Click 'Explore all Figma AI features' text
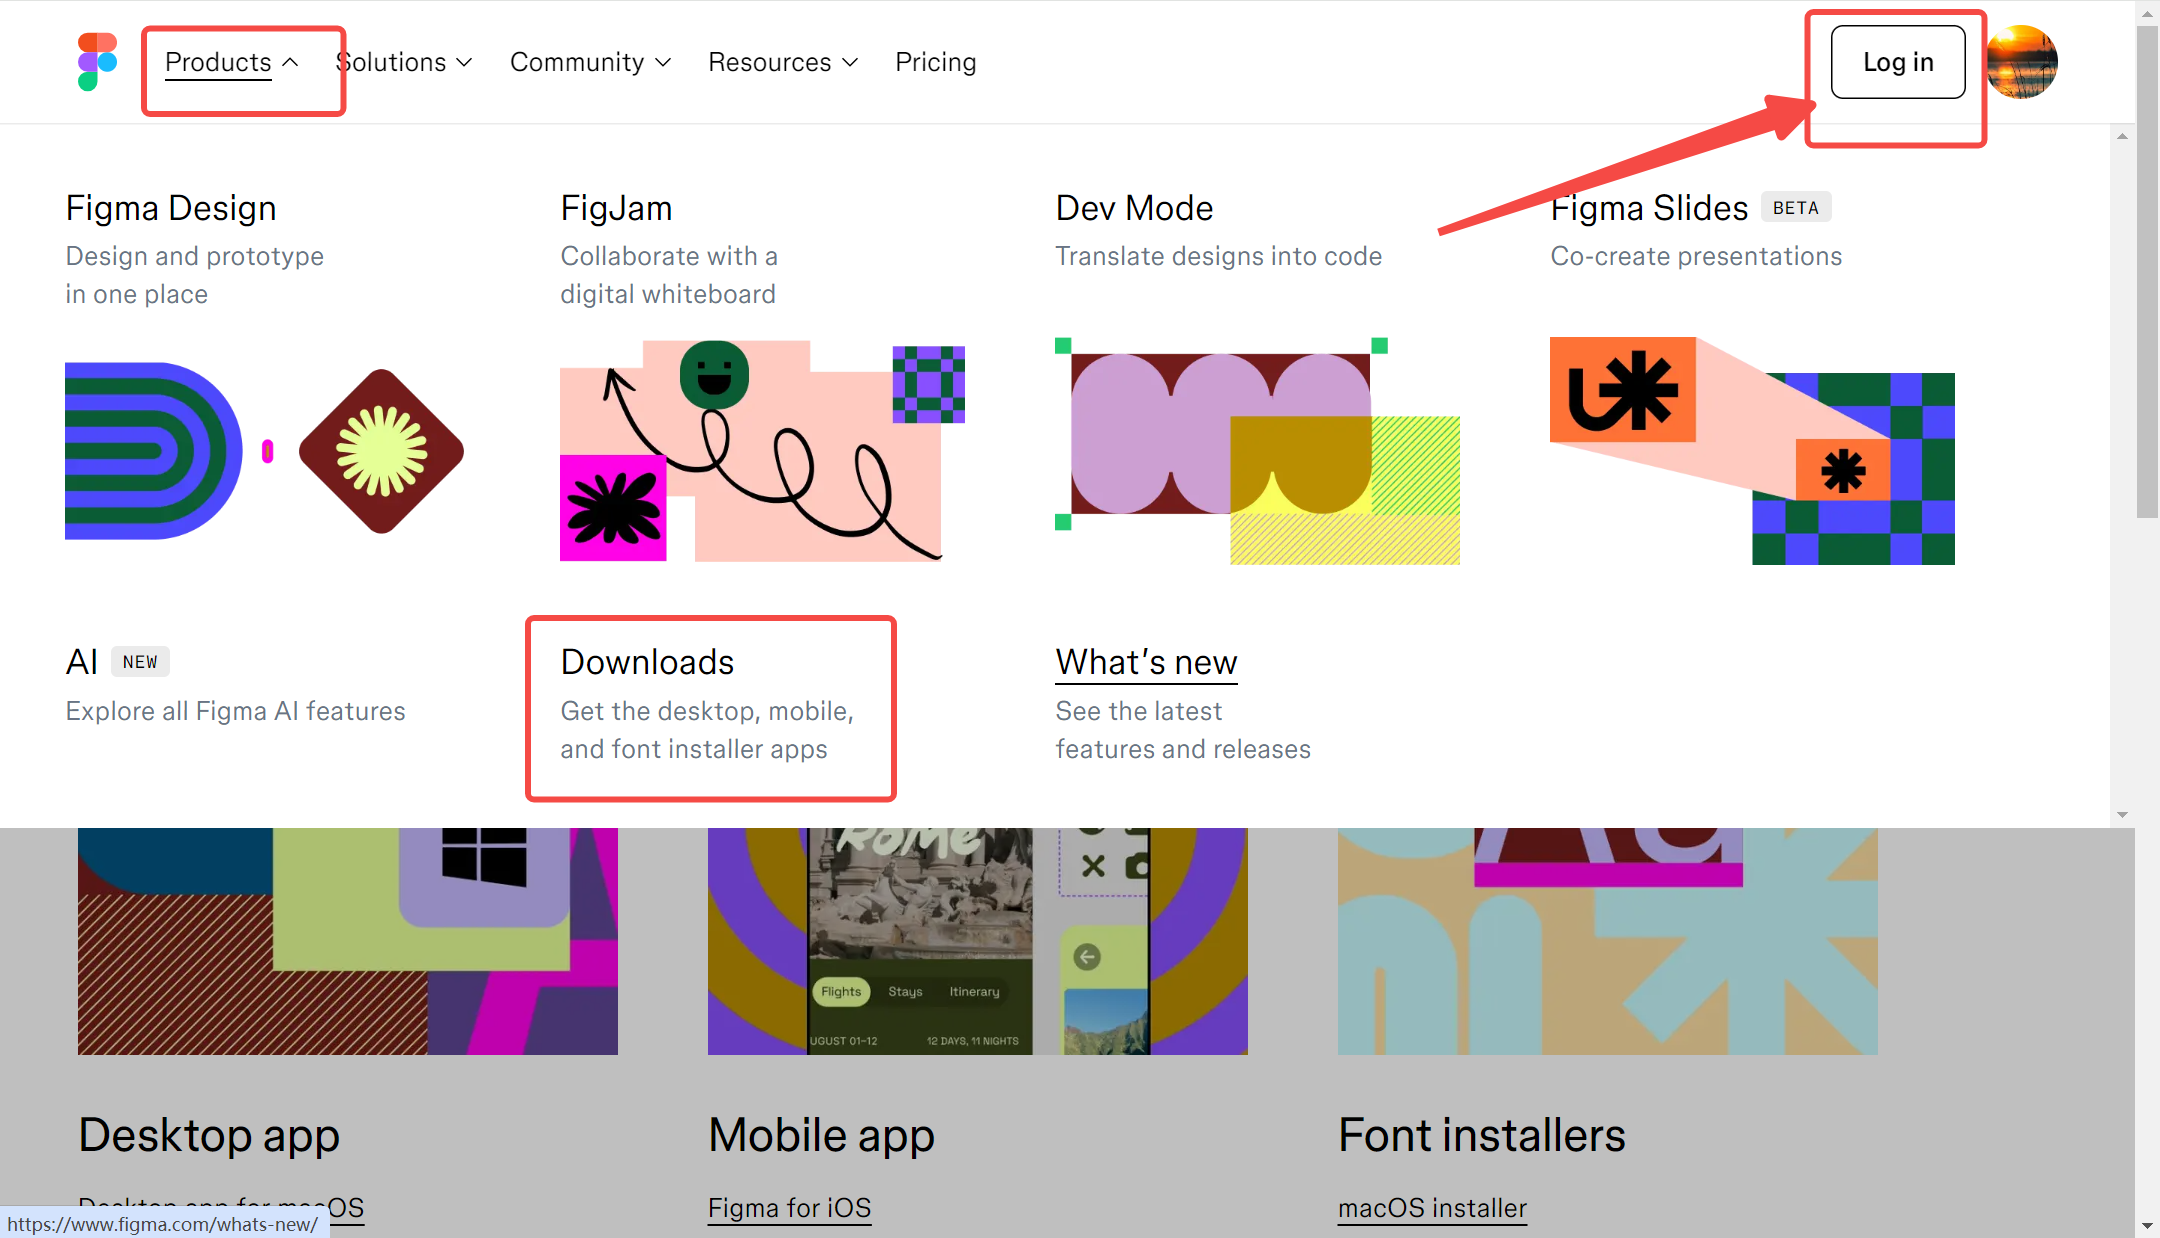The image size is (2160, 1238). tap(236, 711)
